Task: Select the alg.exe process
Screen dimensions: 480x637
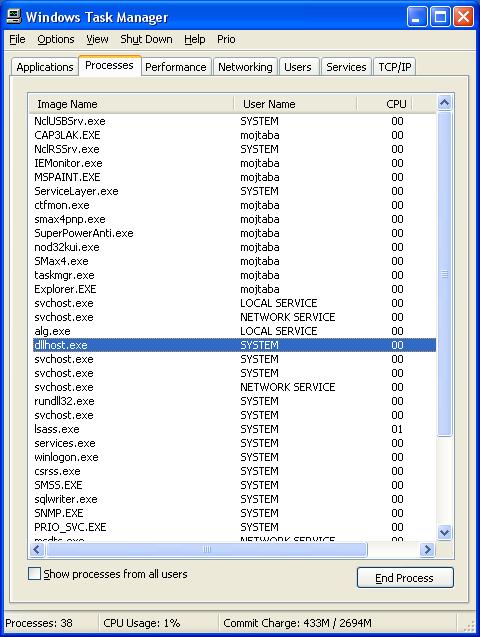Action: (x=234, y=331)
